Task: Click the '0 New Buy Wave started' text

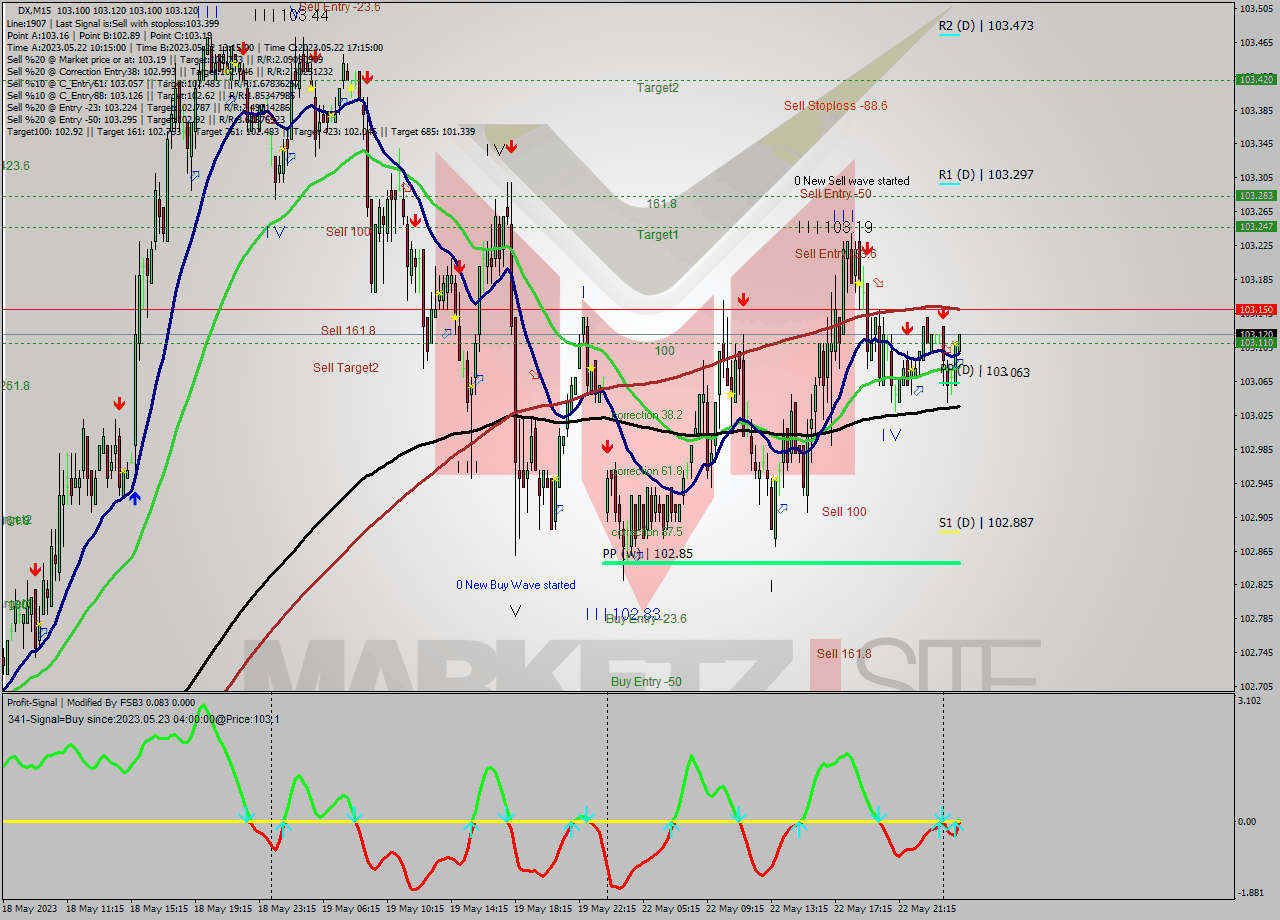Action: point(516,585)
